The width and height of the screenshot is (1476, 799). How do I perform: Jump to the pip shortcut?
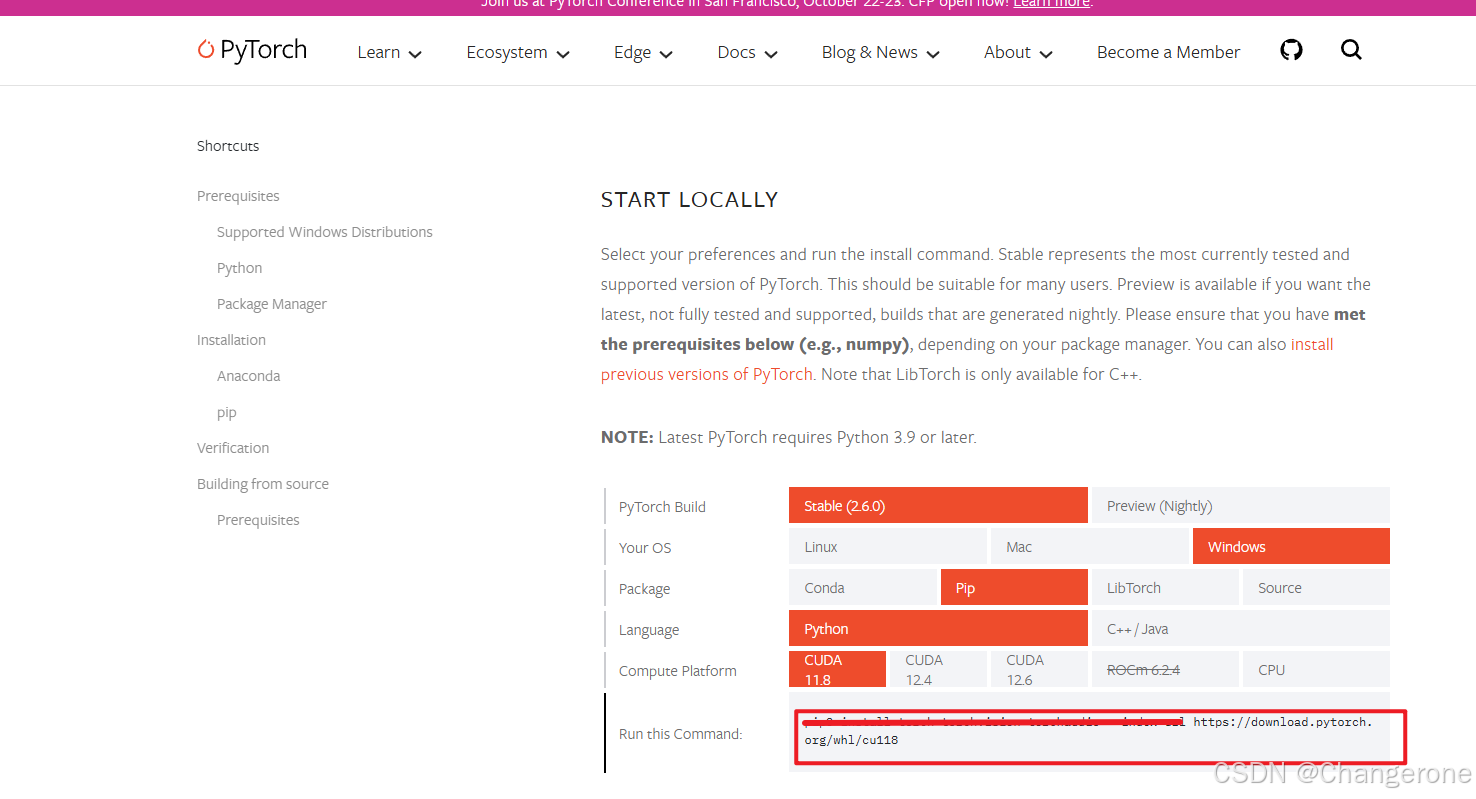pyautogui.click(x=227, y=412)
